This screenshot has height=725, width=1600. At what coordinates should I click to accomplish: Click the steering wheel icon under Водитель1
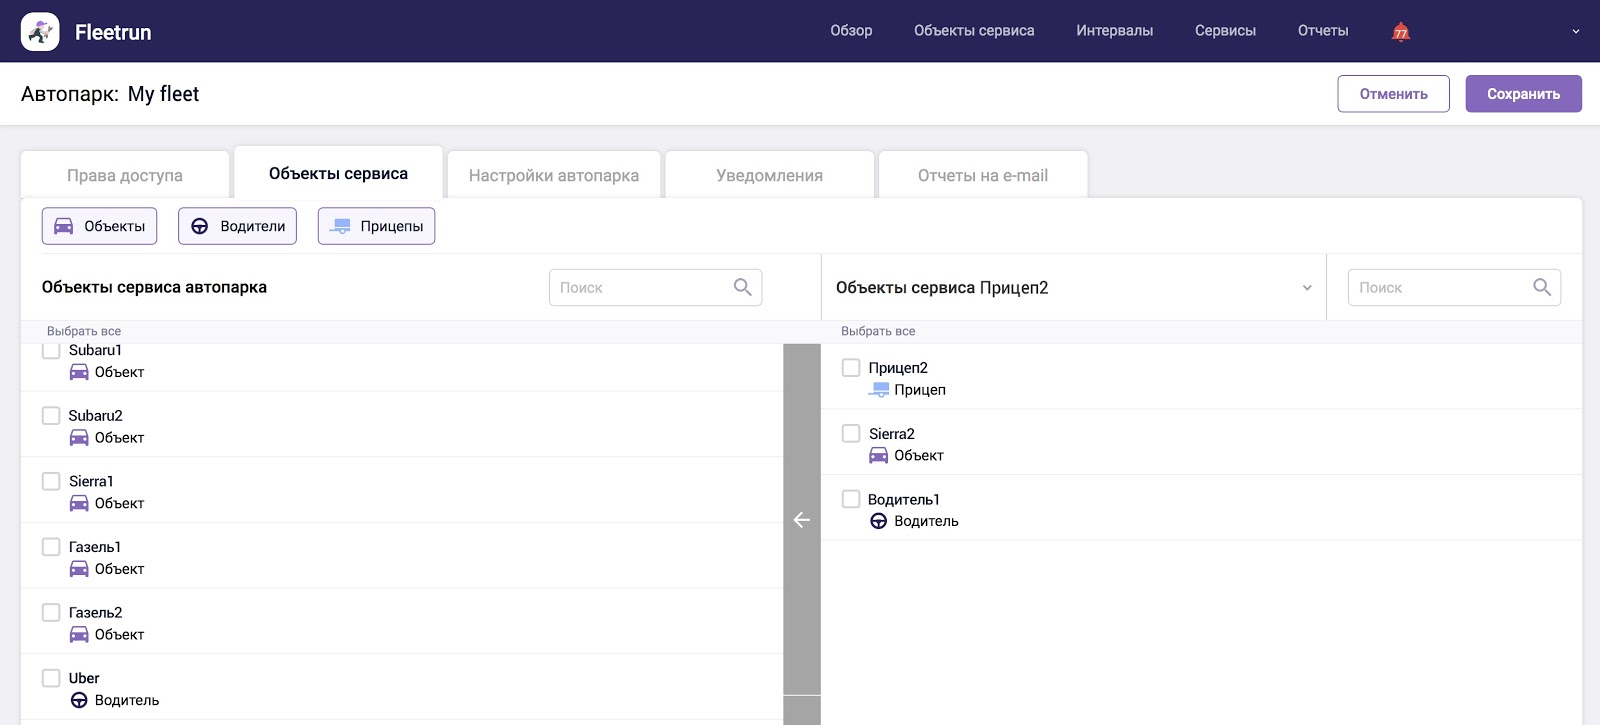(878, 522)
